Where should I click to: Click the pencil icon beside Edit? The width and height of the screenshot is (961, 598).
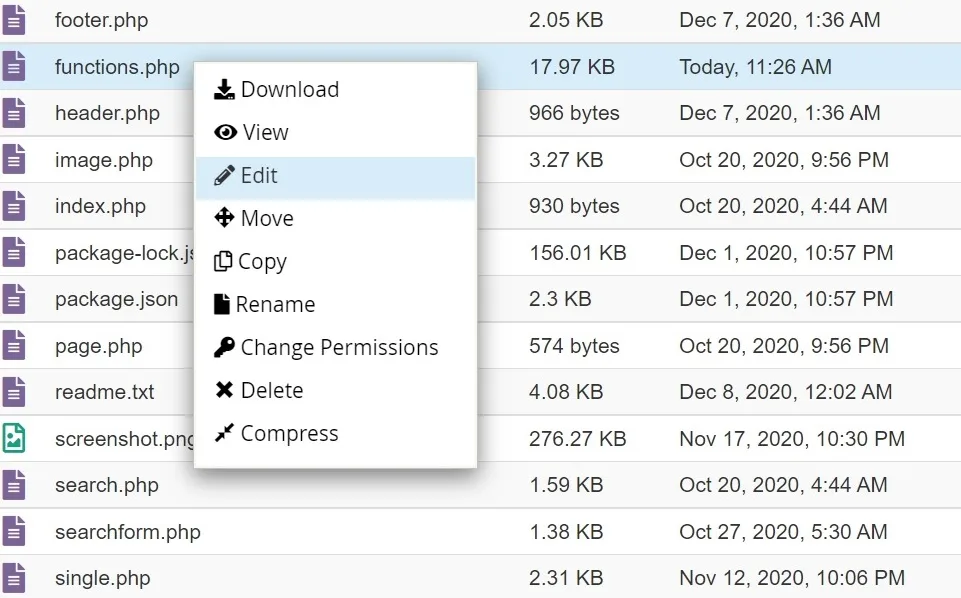point(224,175)
